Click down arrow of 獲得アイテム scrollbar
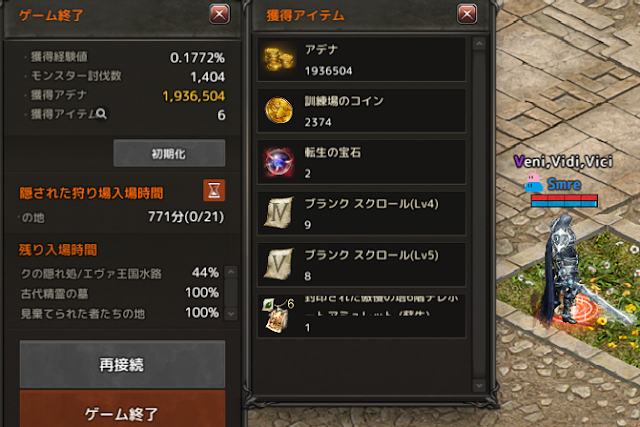Viewport: 640px width, 427px height. click(x=479, y=385)
